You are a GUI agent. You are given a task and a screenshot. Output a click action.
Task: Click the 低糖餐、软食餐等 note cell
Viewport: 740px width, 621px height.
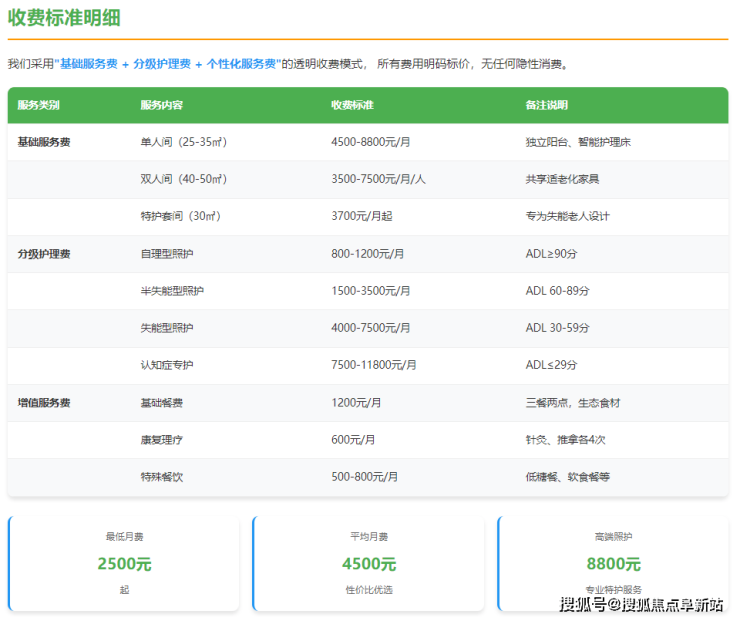pyautogui.click(x=567, y=477)
